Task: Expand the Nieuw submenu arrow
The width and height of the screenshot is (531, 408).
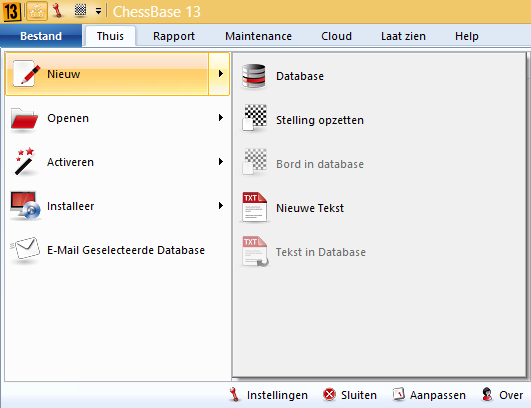Action: point(219,74)
